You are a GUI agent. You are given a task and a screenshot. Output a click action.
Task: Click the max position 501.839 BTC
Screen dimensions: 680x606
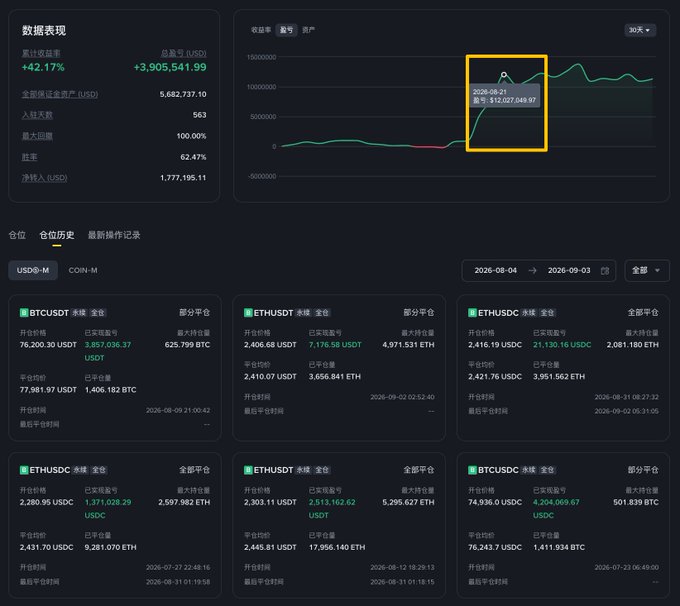[x=636, y=502]
